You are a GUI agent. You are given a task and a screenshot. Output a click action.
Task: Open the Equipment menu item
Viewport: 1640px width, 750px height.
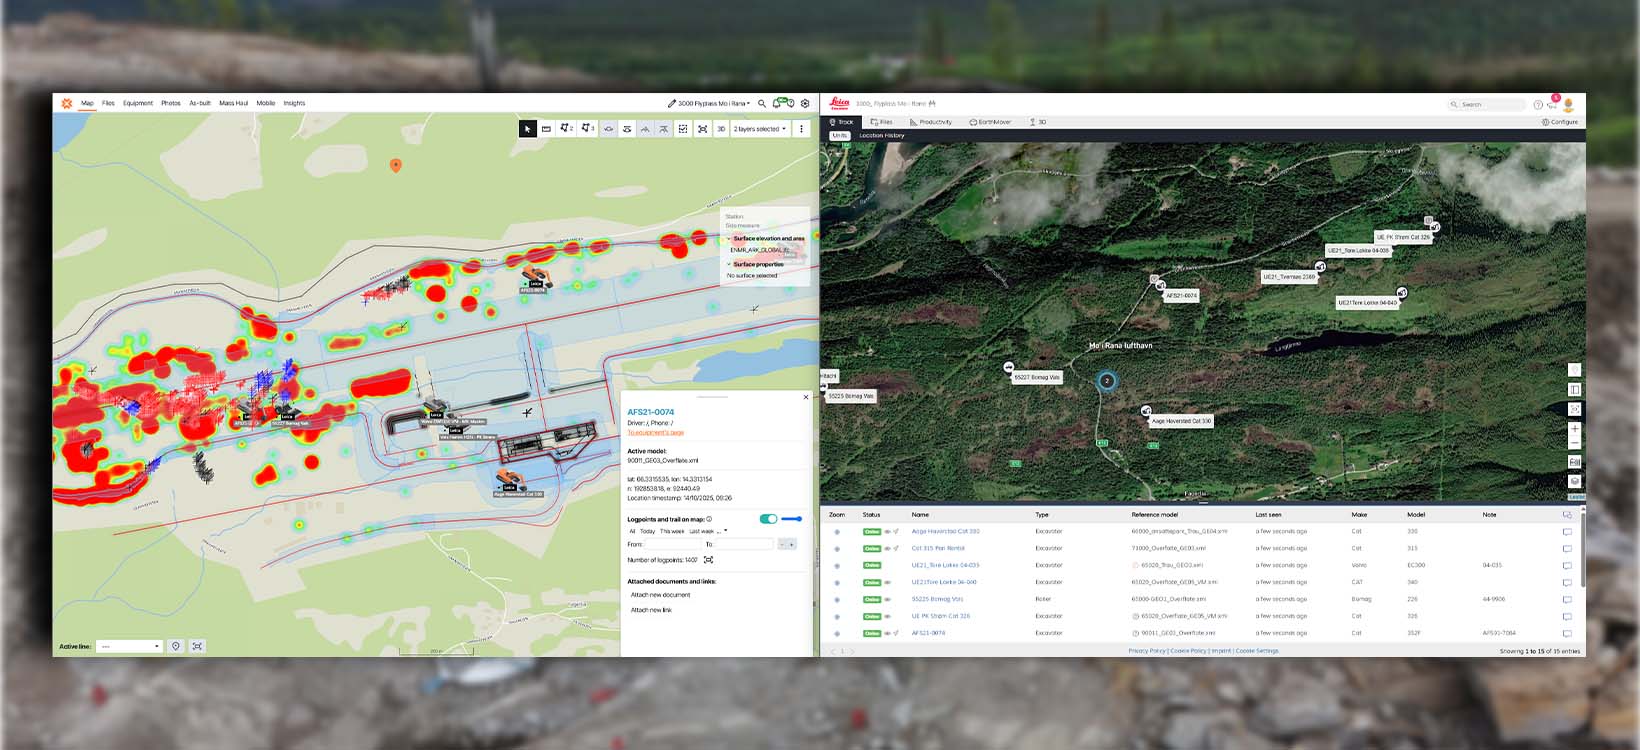click(138, 103)
